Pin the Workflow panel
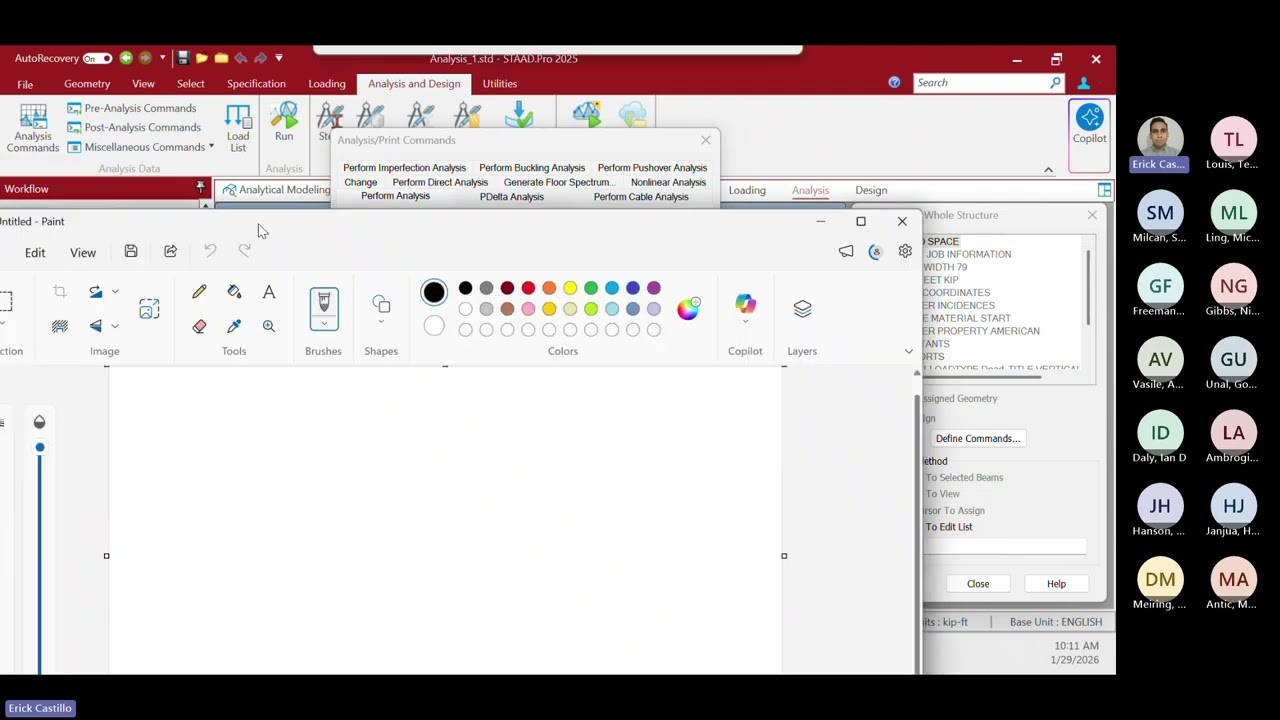 click(x=200, y=188)
